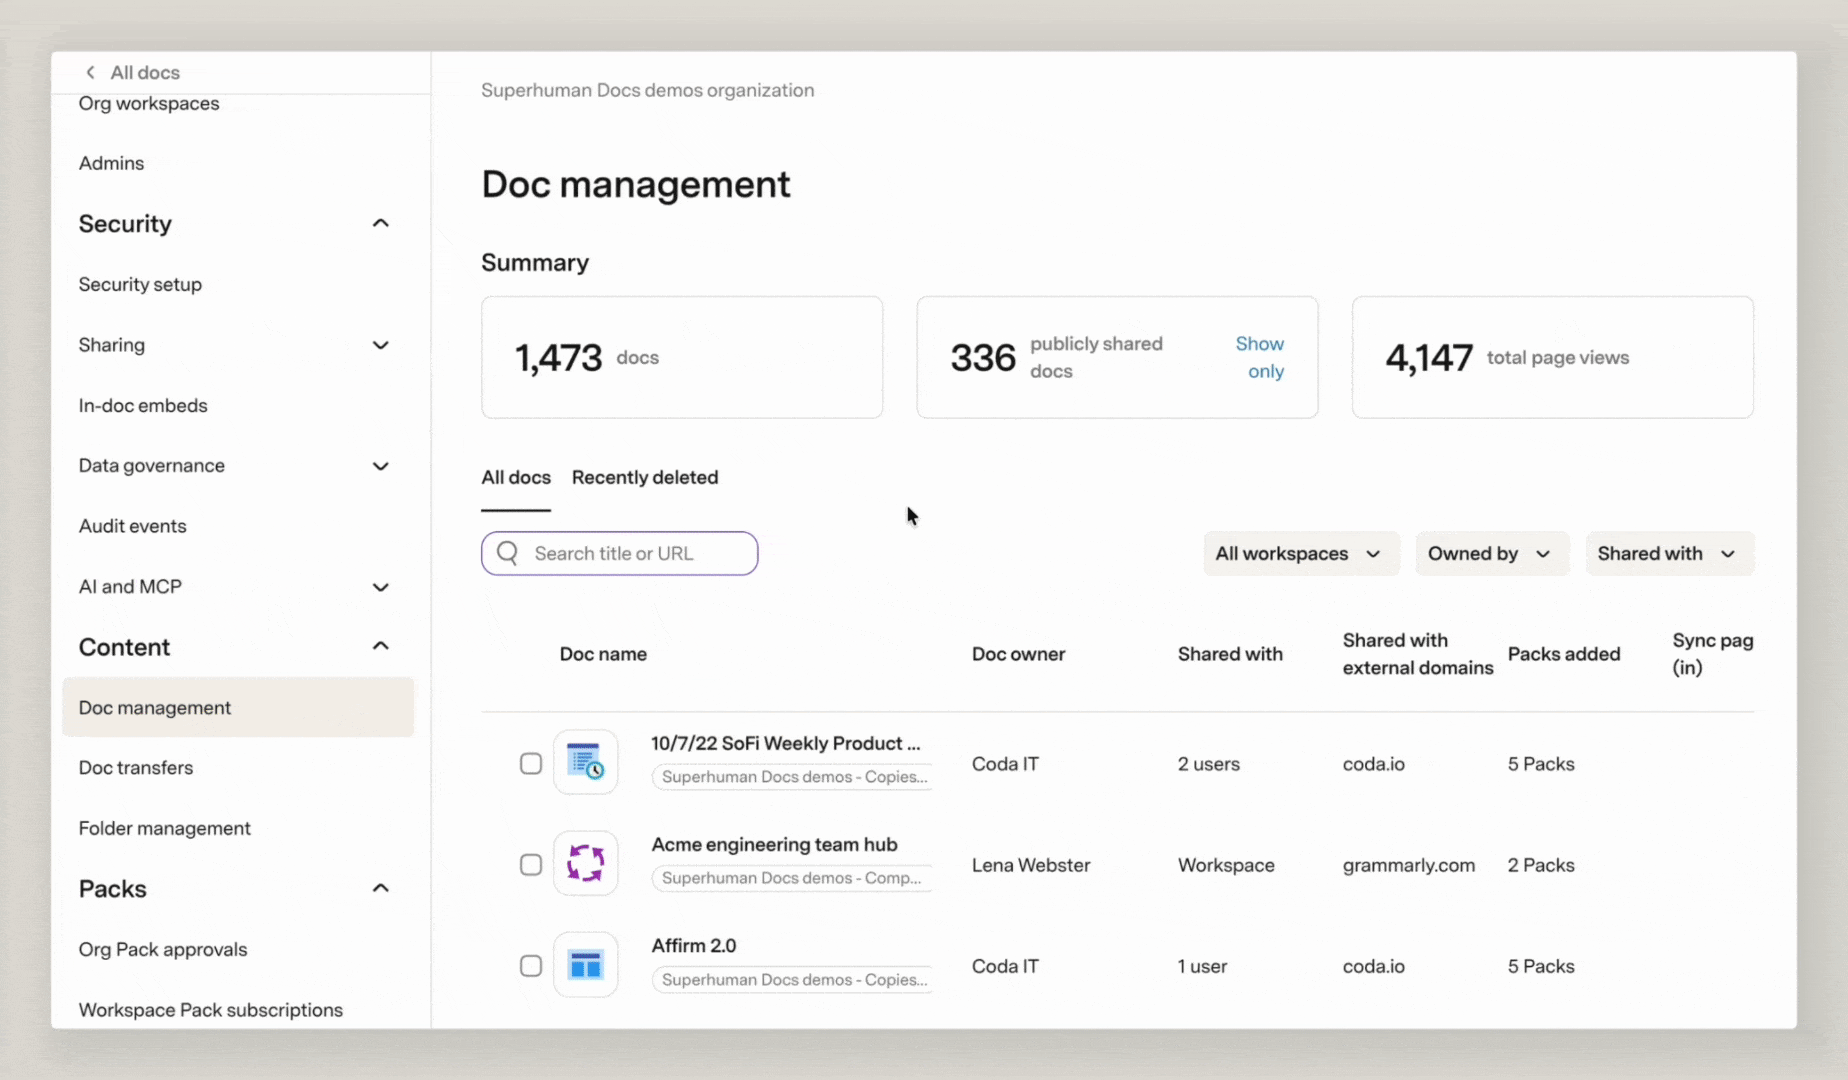Click the Doc name column header
The width and height of the screenshot is (1848, 1080).
[603, 654]
